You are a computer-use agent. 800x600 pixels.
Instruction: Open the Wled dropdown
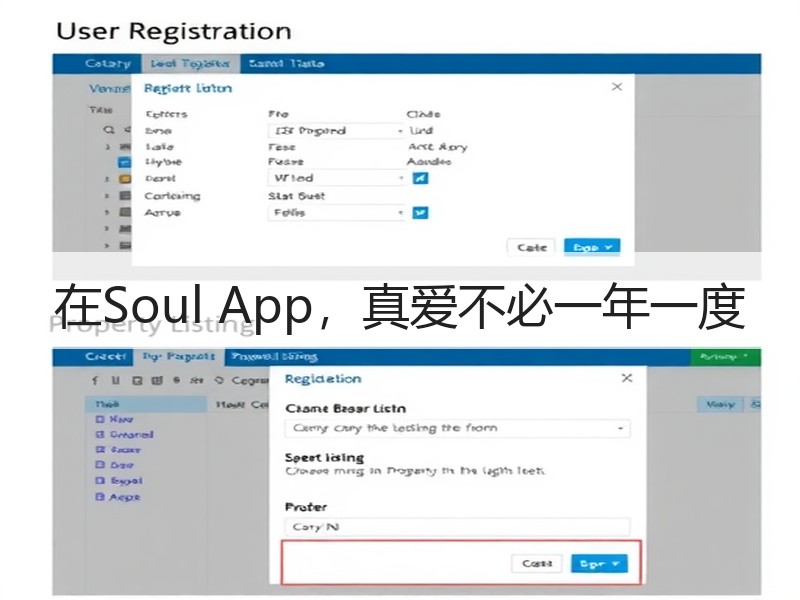[337, 178]
